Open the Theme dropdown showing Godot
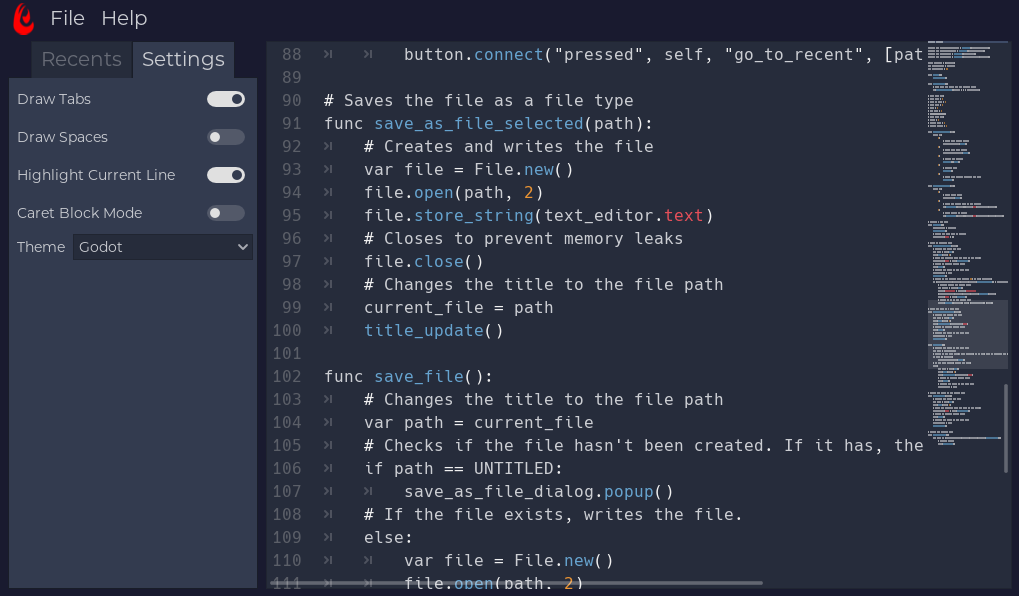The height and width of the screenshot is (596, 1019). coord(162,247)
